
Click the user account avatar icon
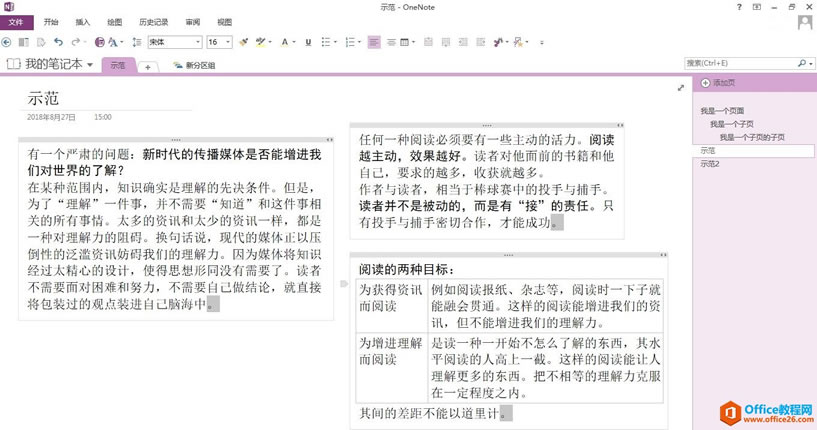pyautogui.click(x=805, y=22)
